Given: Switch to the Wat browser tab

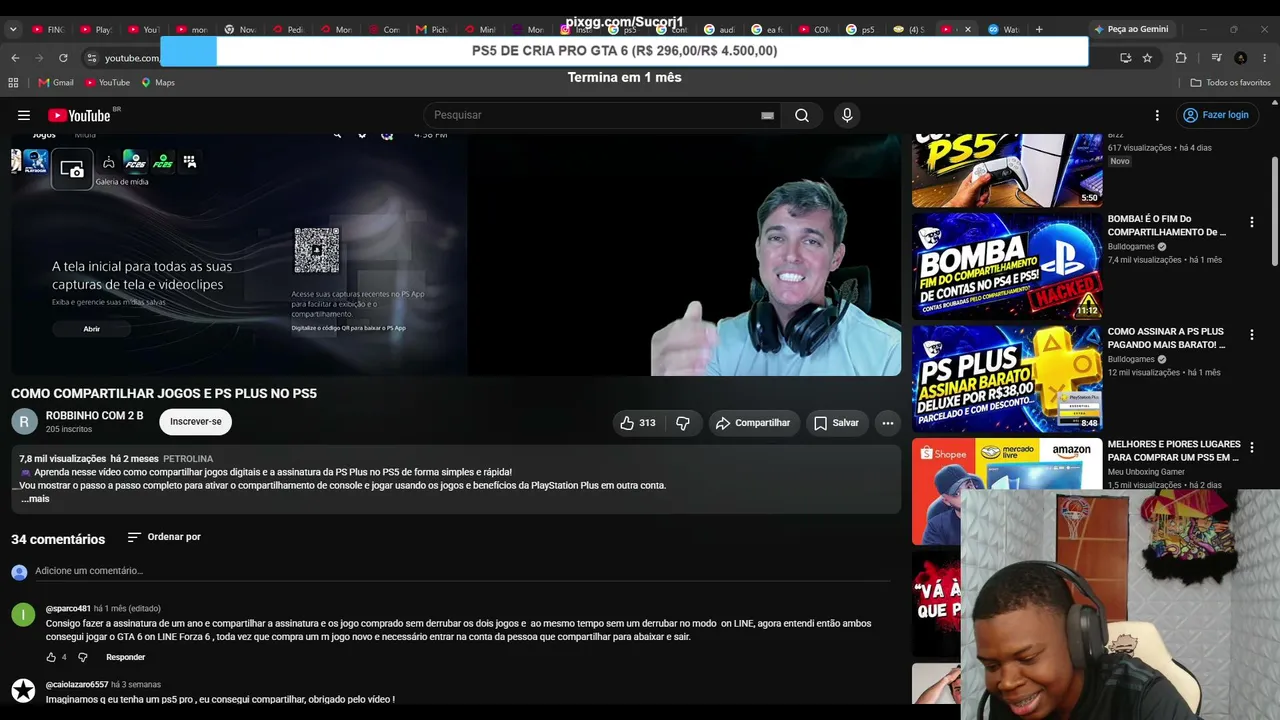Looking at the screenshot, I should point(1004,29).
